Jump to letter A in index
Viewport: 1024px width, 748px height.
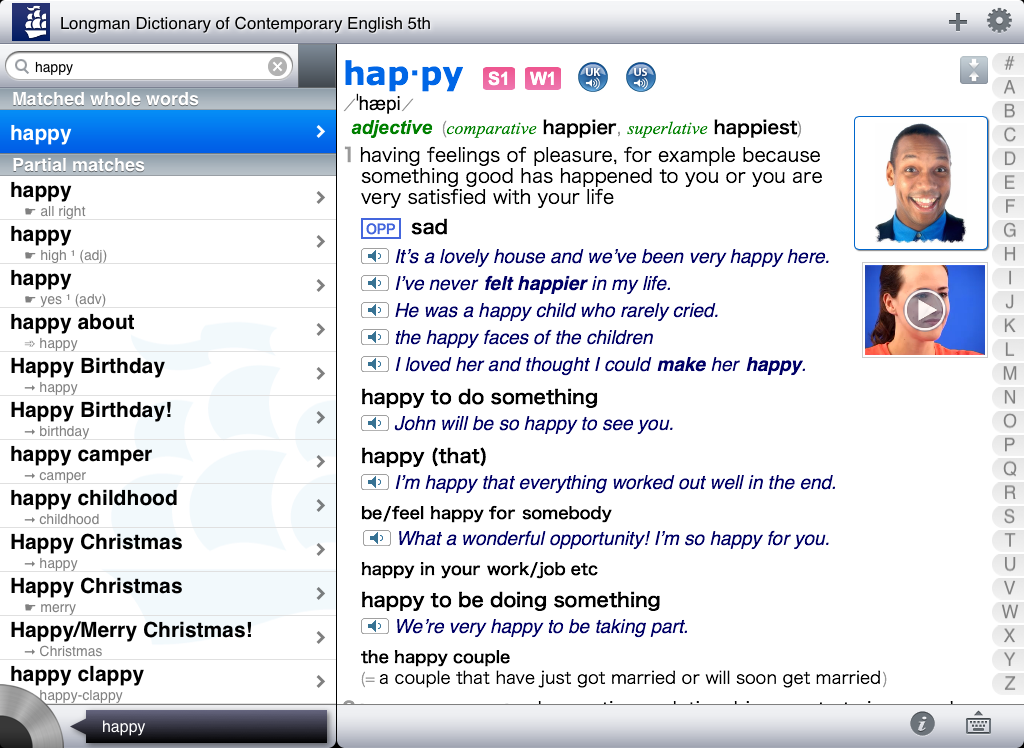click(x=1009, y=87)
